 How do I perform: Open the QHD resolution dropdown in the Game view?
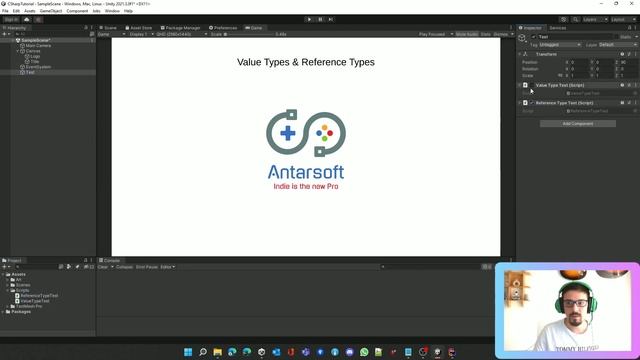click(182, 34)
